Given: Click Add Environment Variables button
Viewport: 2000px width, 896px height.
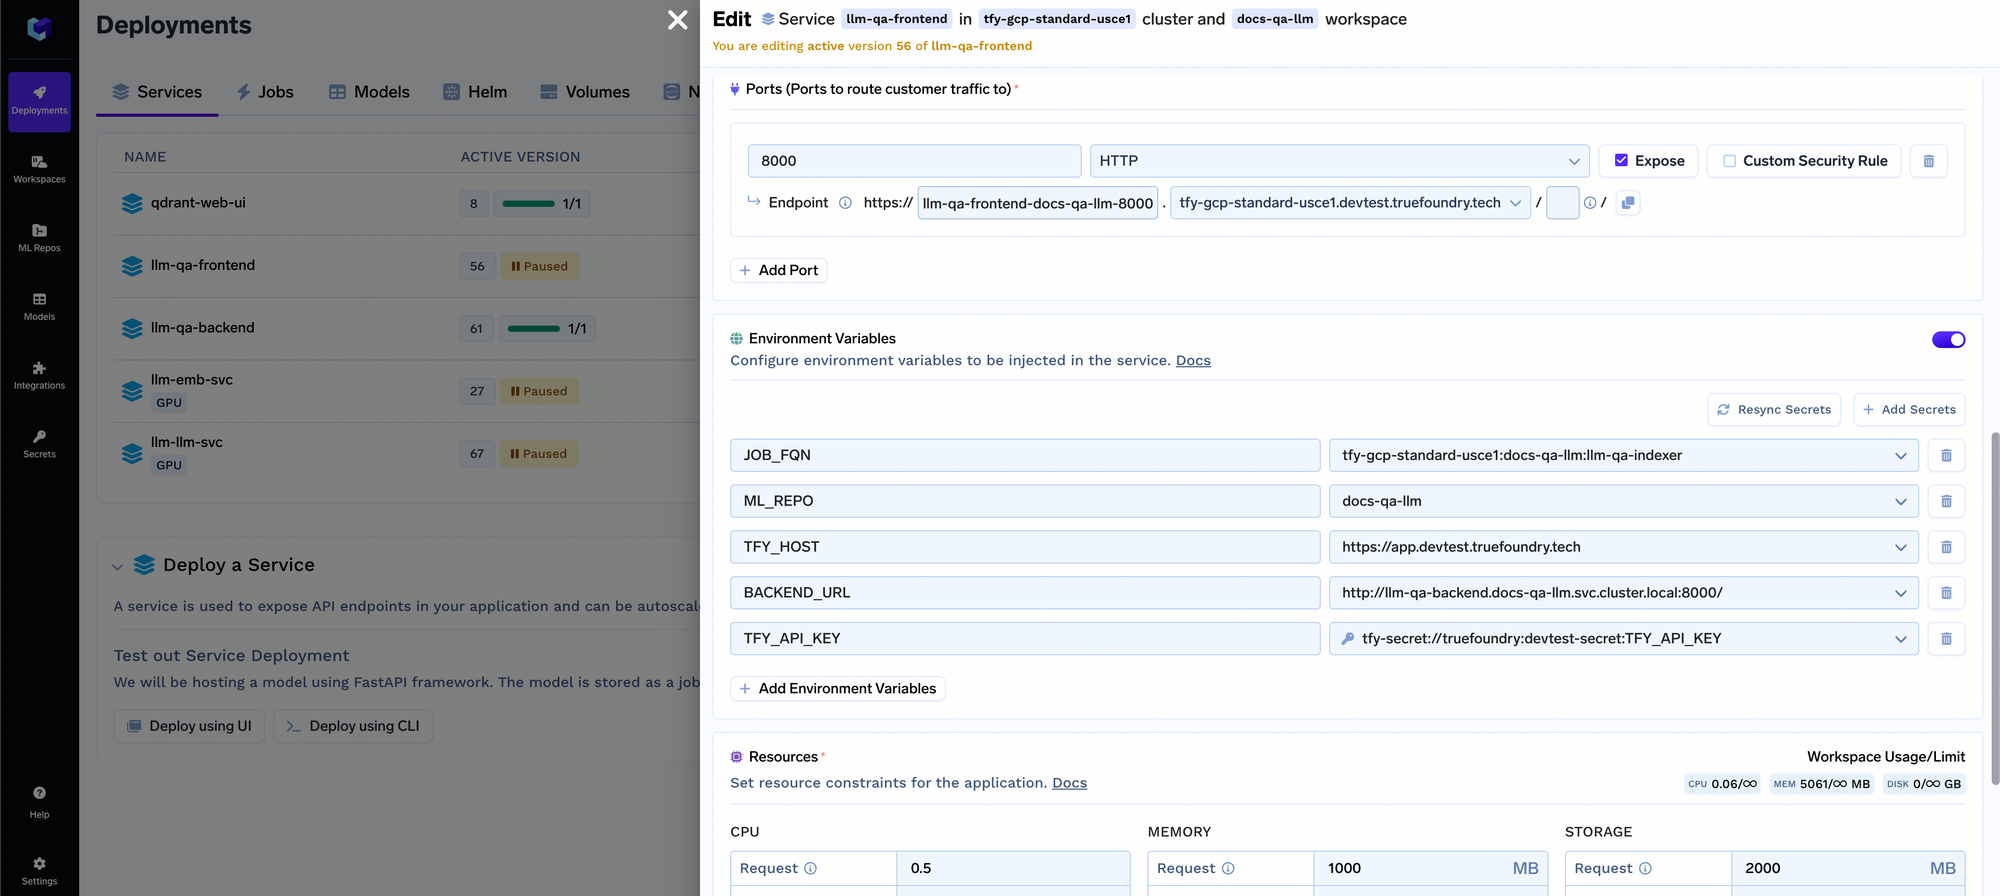Looking at the screenshot, I should click(x=838, y=689).
